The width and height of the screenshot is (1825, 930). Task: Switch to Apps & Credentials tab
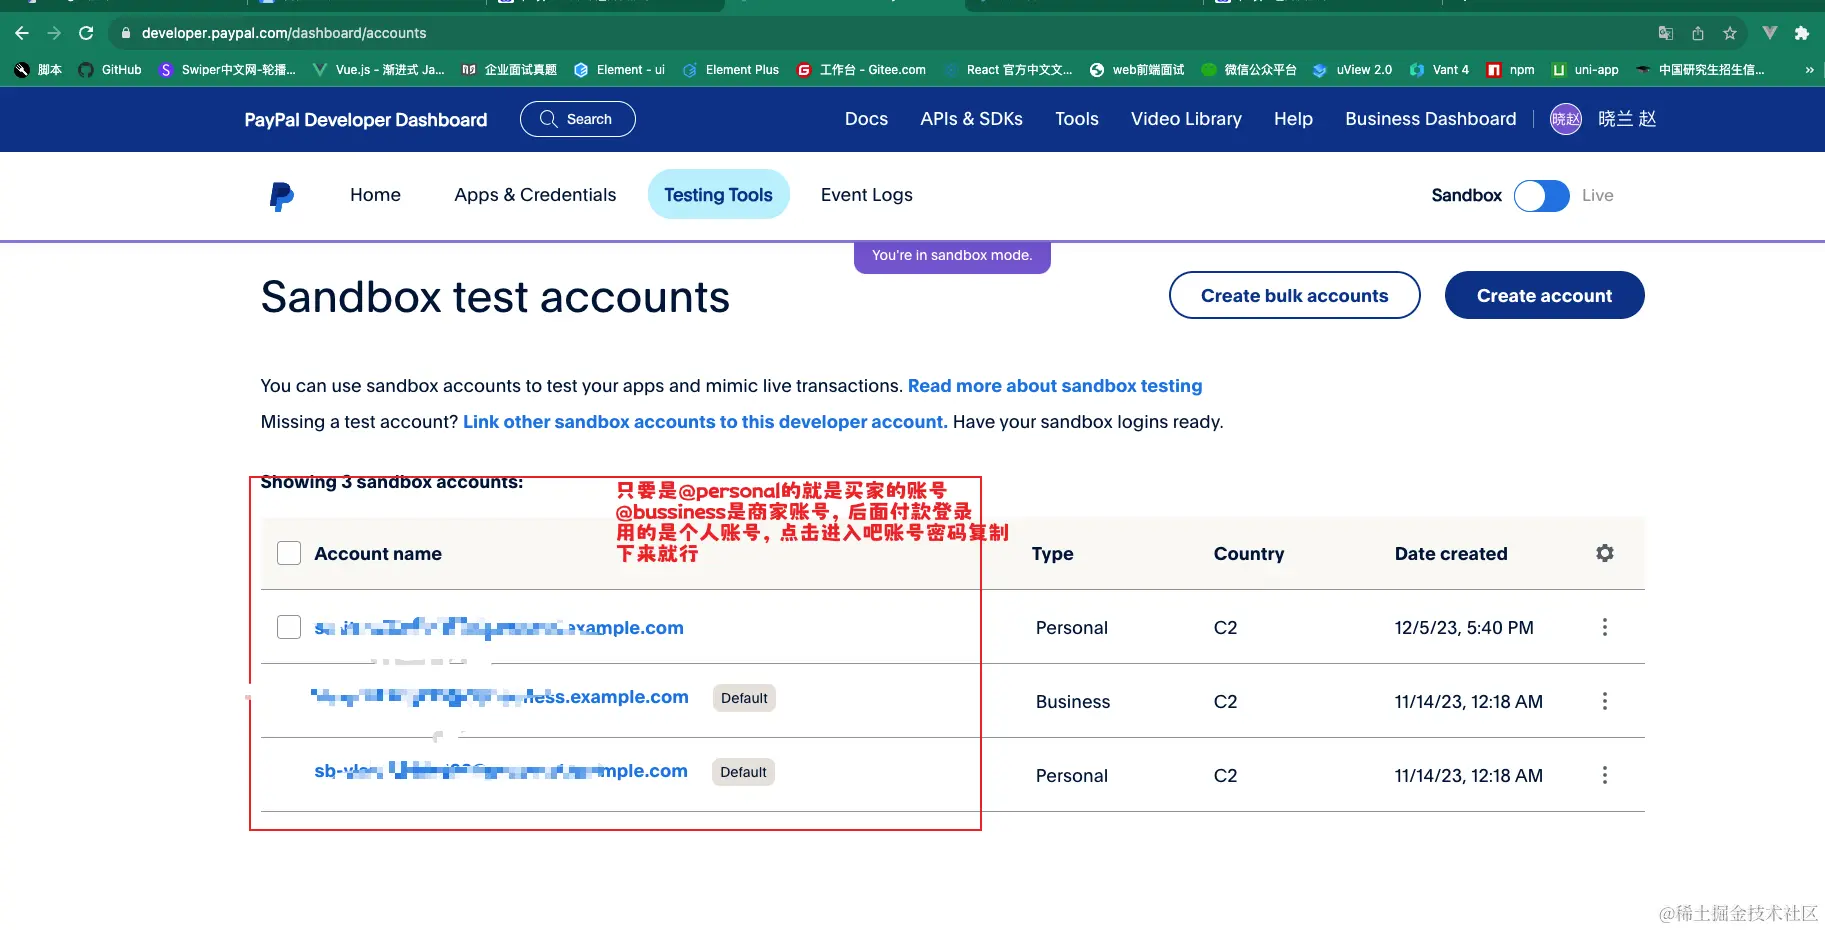pos(535,195)
